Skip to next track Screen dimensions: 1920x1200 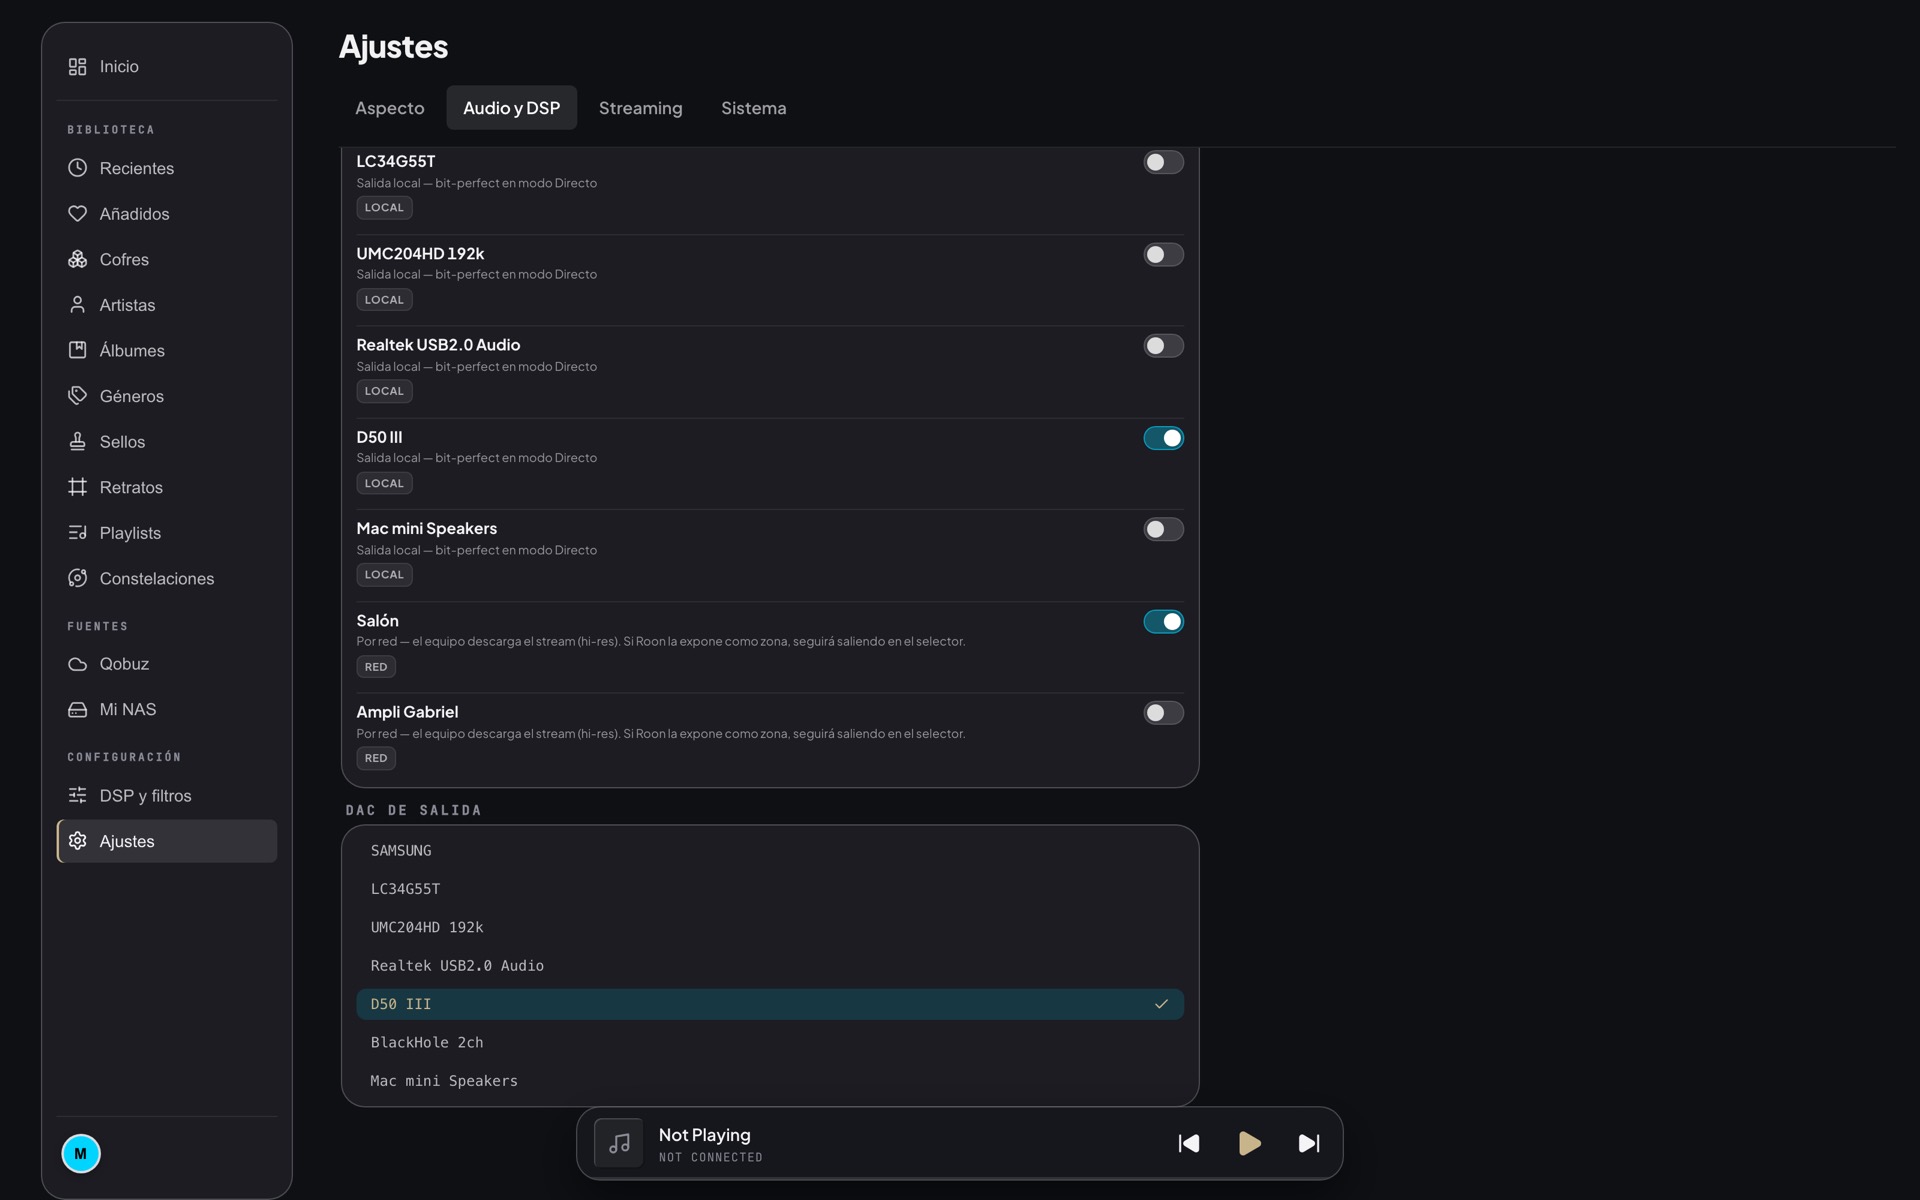(x=1309, y=1143)
